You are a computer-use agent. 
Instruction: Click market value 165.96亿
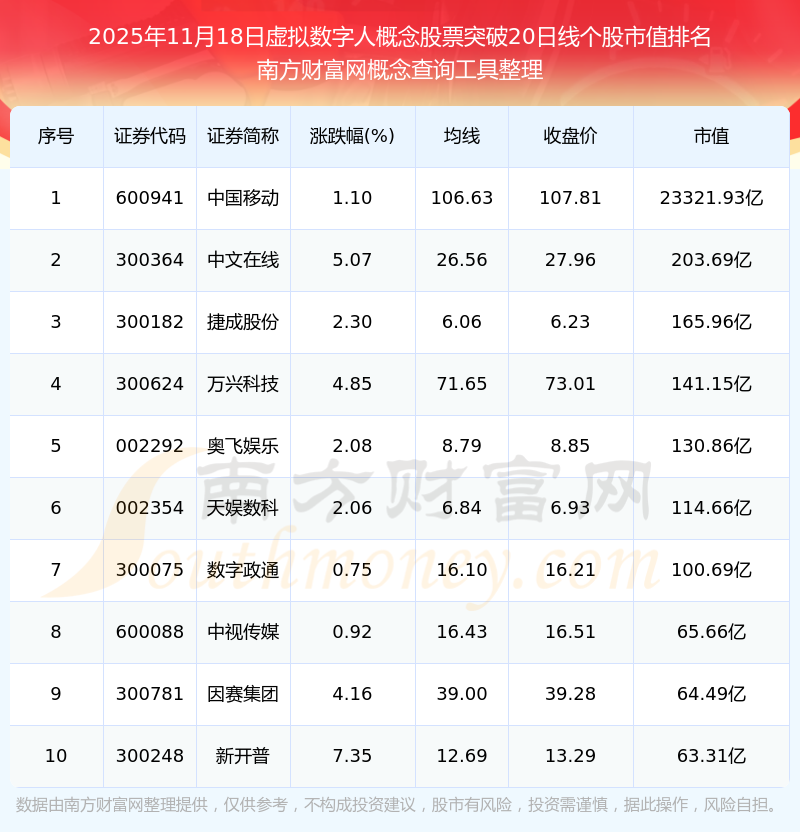tap(711, 322)
